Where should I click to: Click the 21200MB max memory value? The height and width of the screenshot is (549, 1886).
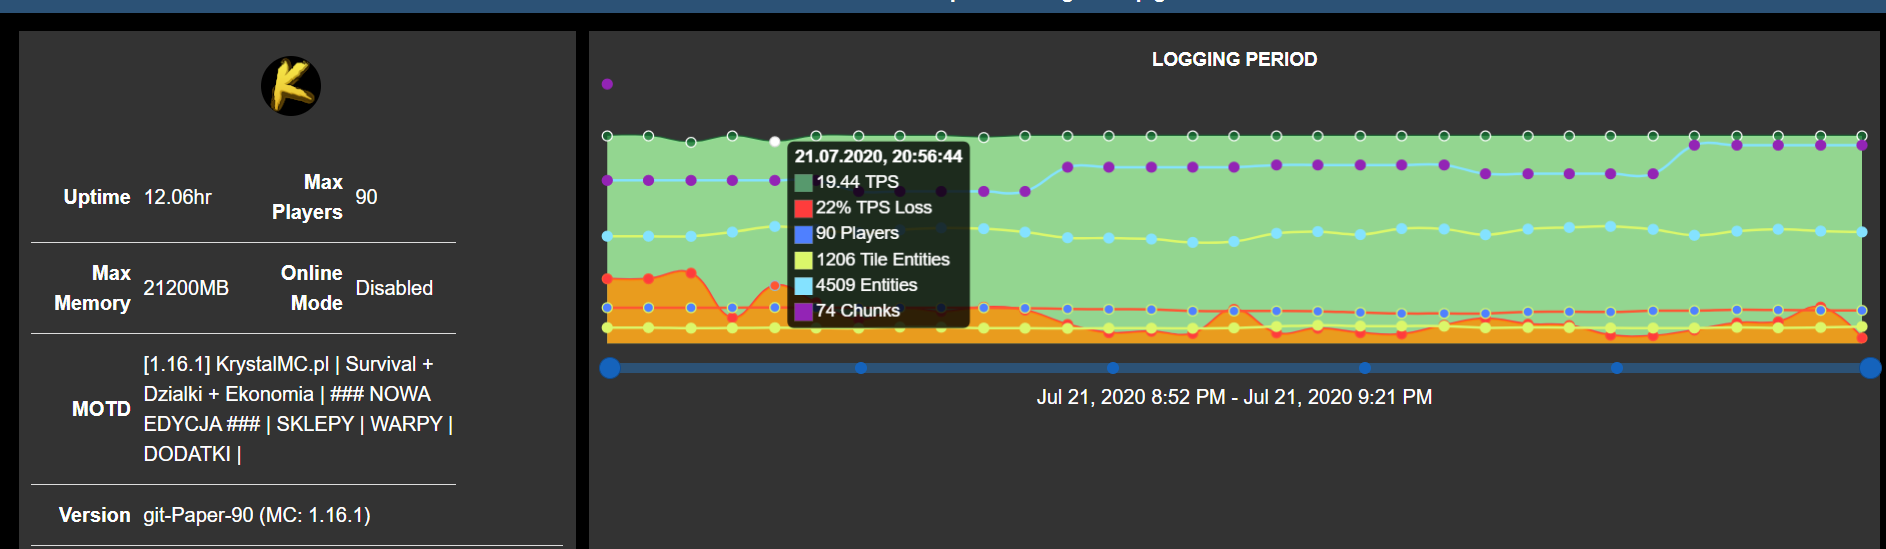pyautogui.click(x=186, y=288)
